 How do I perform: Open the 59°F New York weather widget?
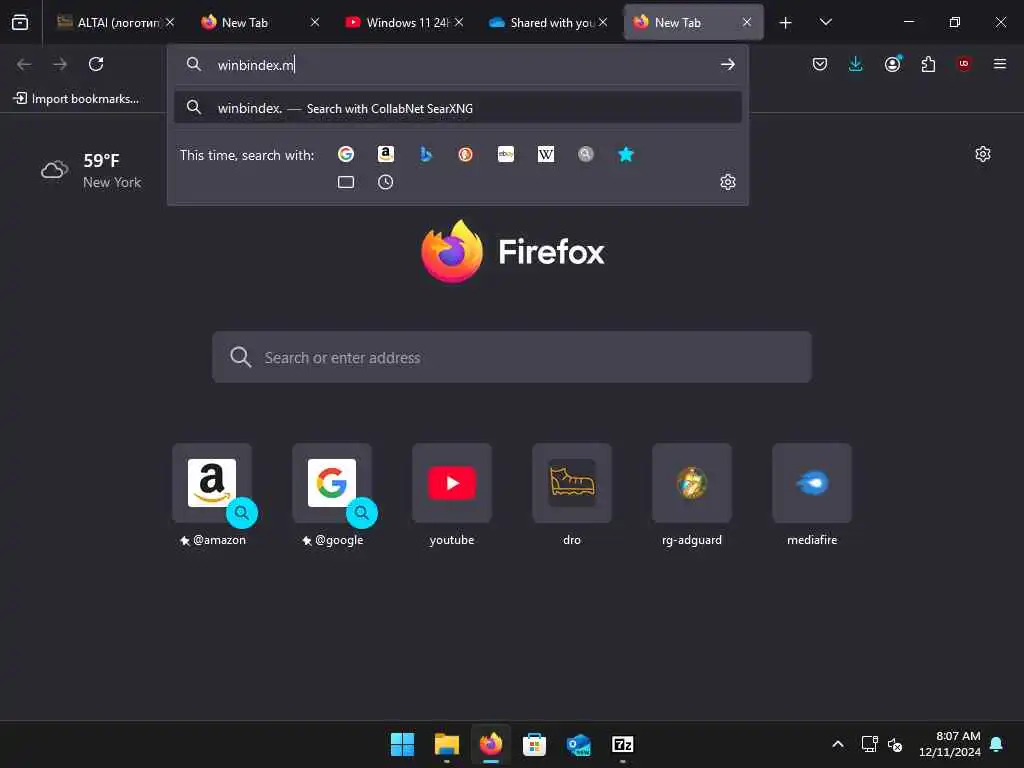[91, 171]
